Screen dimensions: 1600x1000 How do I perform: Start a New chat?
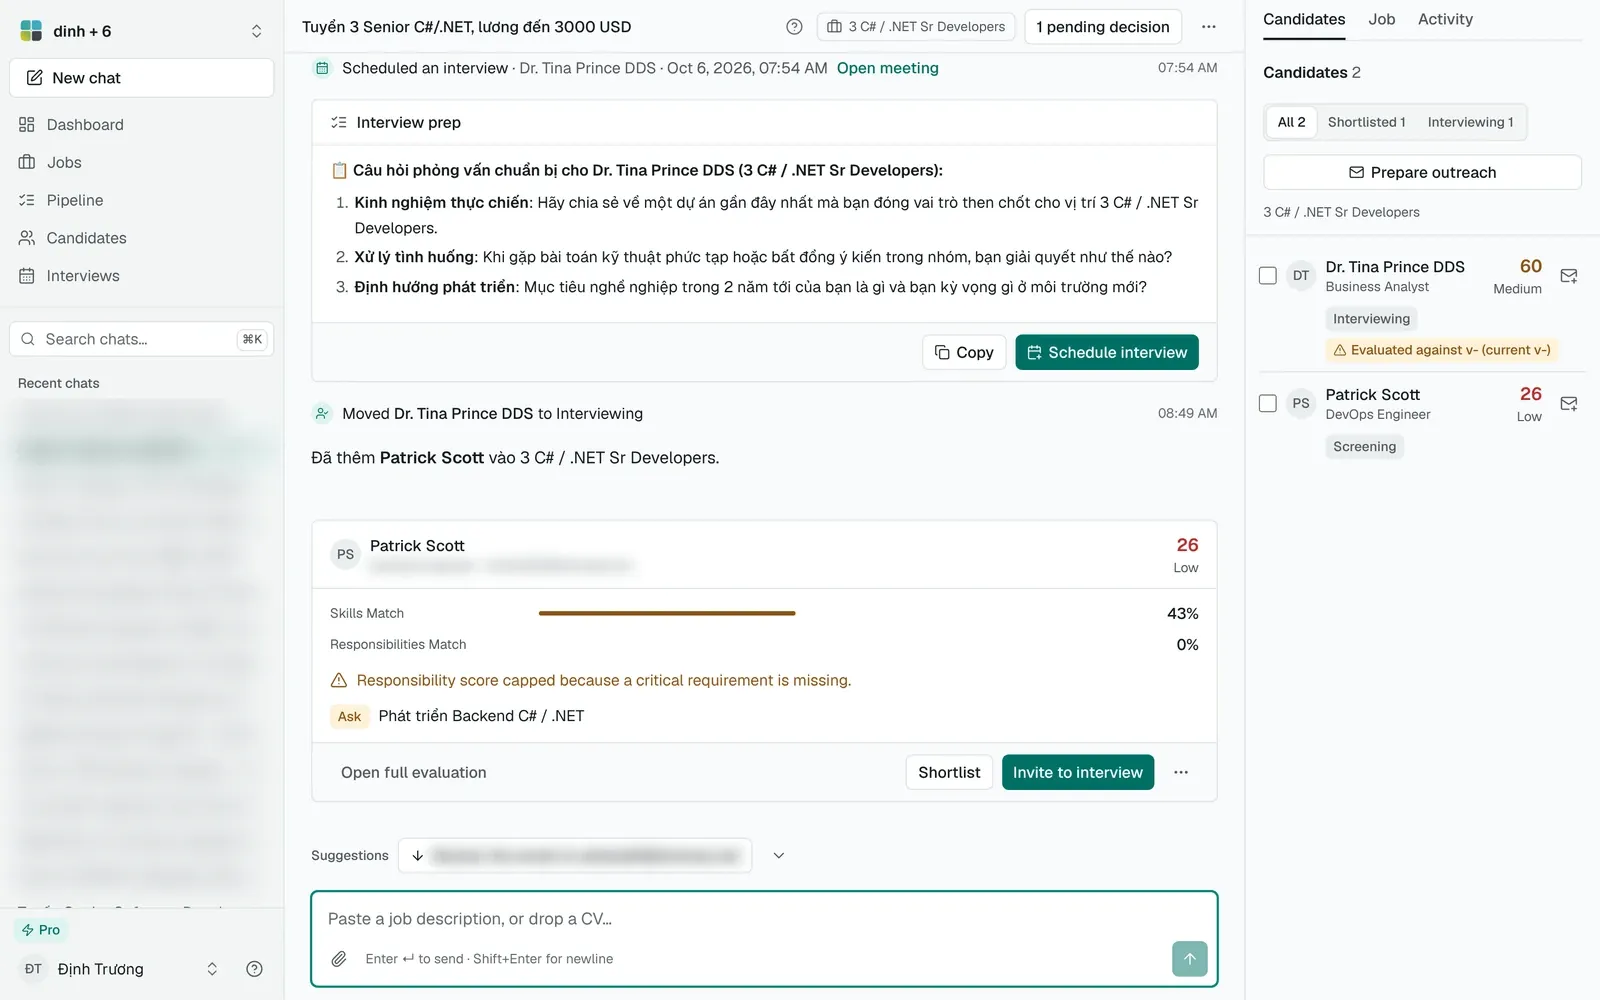(x=141, y=78)
